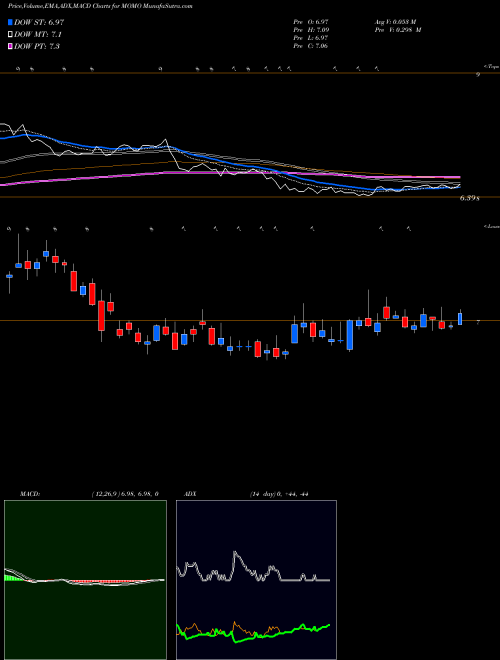Click the 6.59 price level label

click(x=469, y=198)
